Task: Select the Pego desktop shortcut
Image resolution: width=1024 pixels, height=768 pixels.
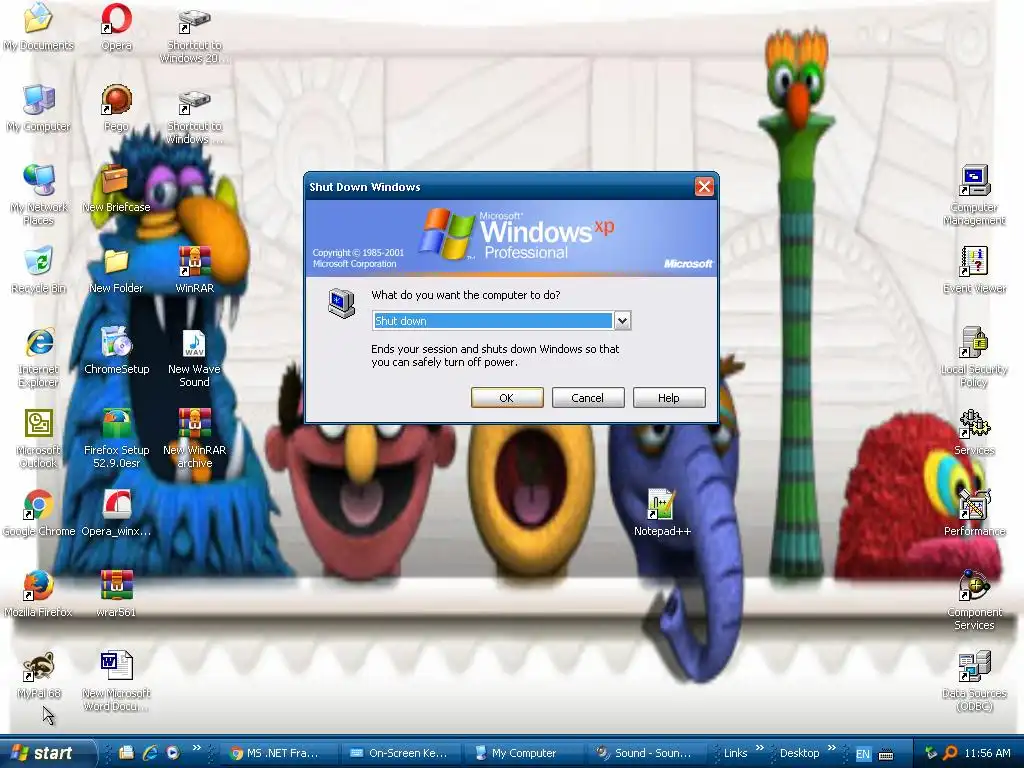Action: (x=116, y=108)
